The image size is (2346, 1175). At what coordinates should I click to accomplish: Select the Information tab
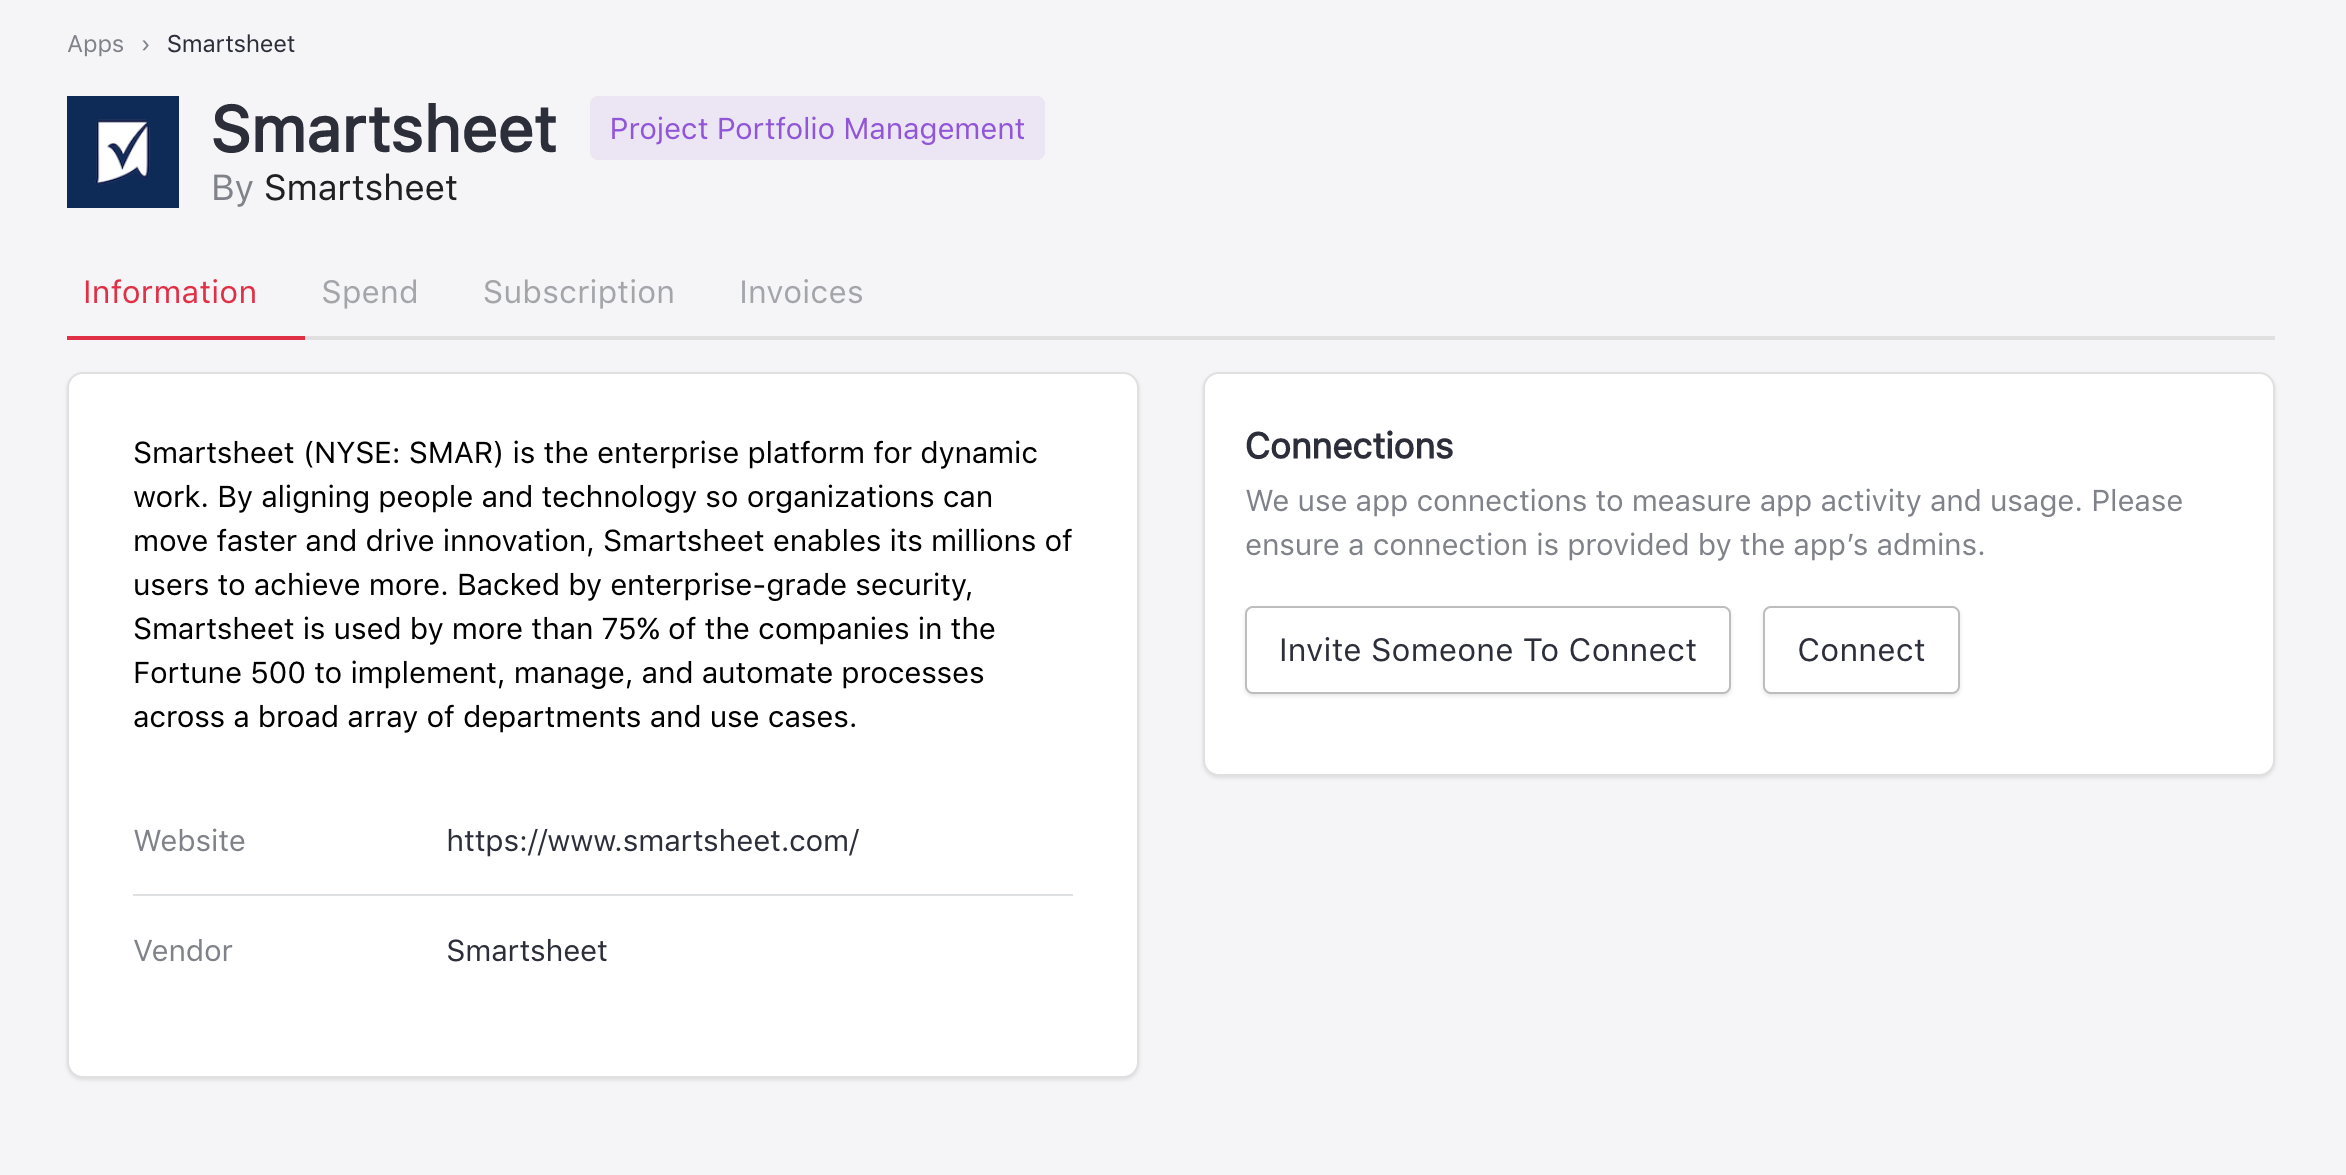point(170,292)
